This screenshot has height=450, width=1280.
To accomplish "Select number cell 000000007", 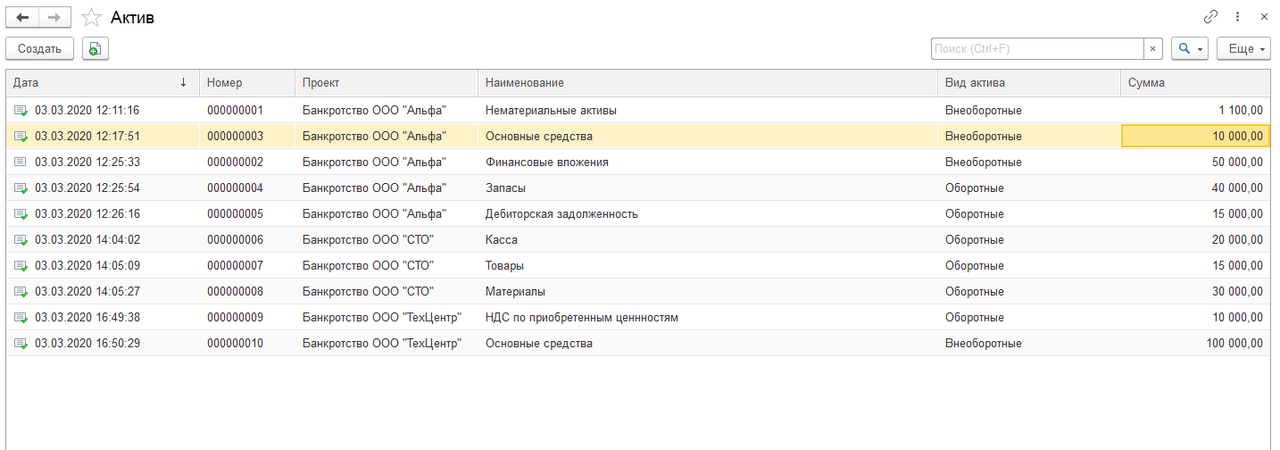I will click(x=247, y=266).
